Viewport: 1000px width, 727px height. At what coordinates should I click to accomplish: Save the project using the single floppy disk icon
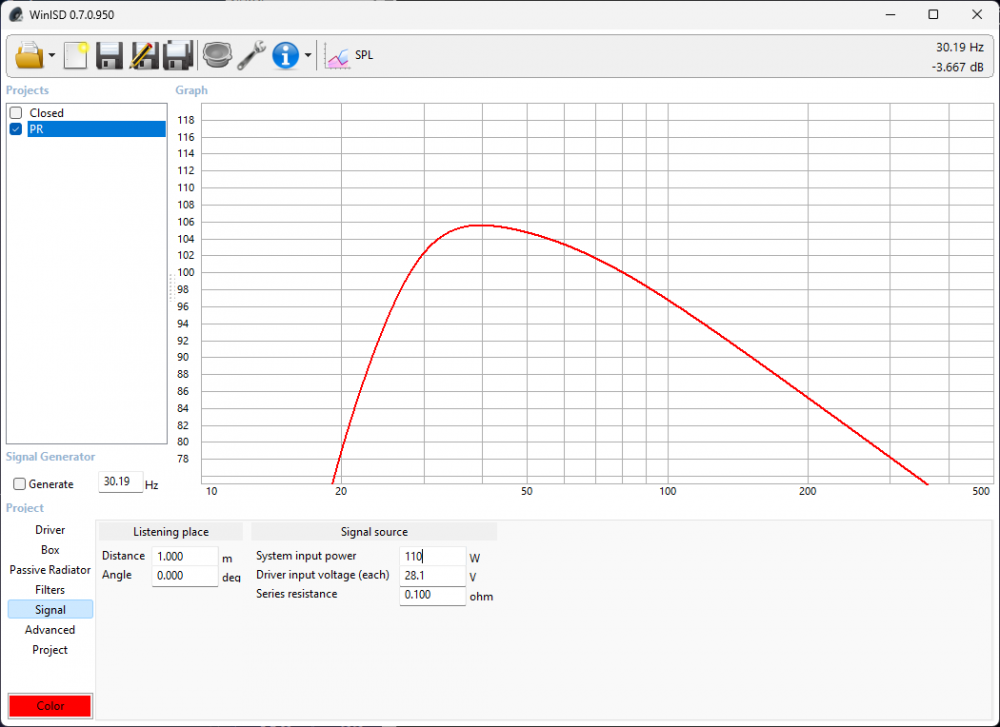[x=109, y=55]
